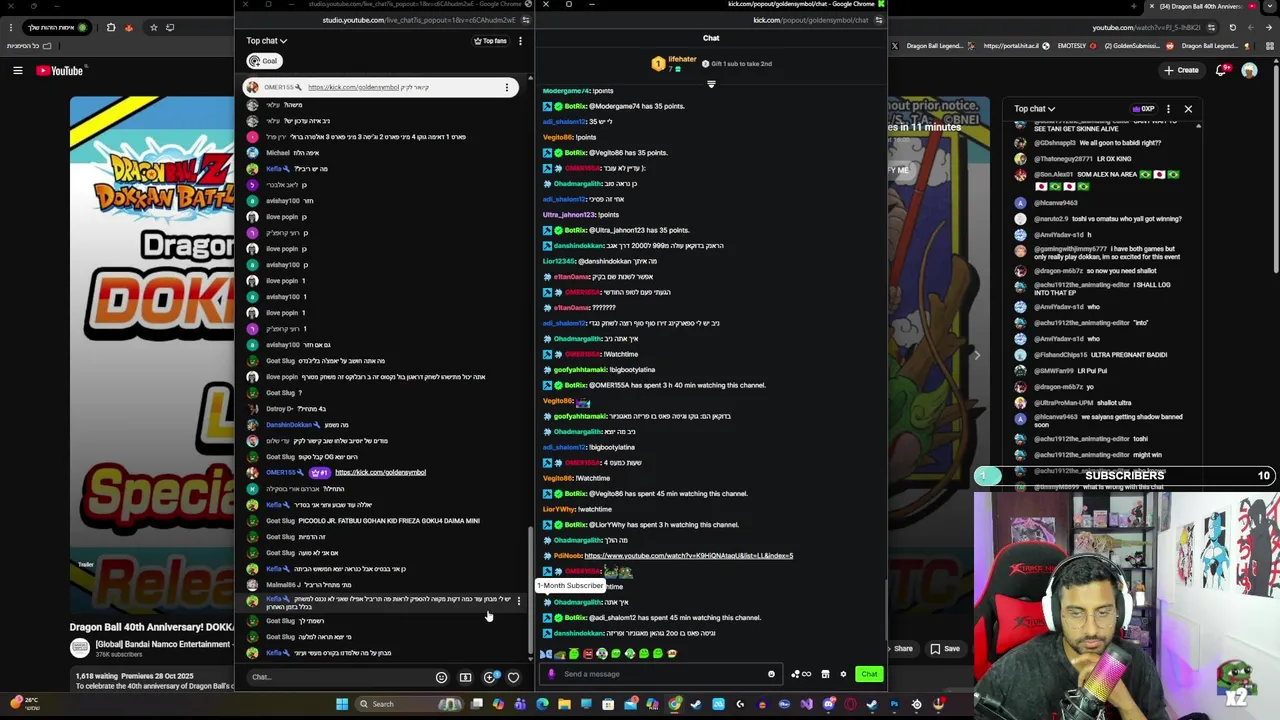1280x720 pixels.
Task: Open the YouTube hamburger guide menu
Action: pyautogui.click(x=17, y=70)
